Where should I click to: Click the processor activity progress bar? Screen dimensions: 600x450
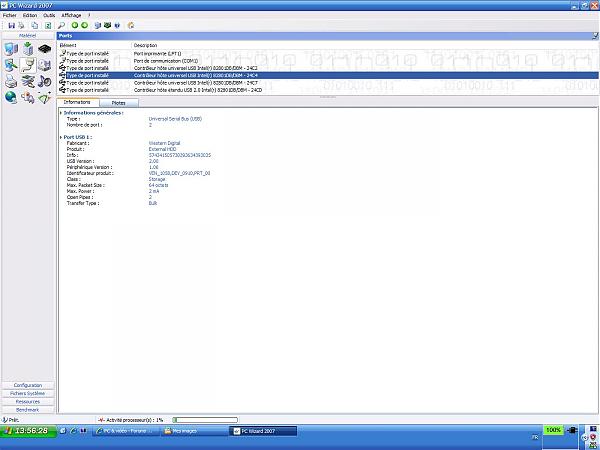point(205,420)
